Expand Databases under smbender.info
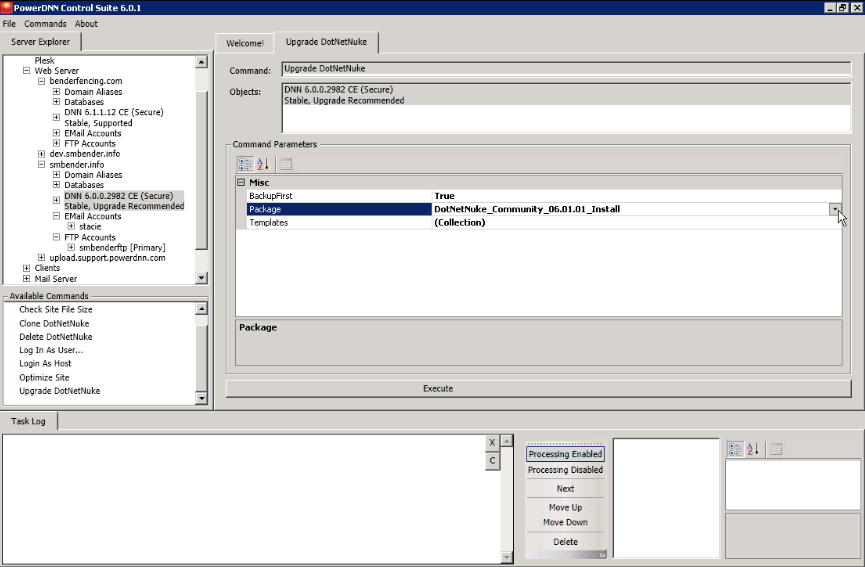865x567 pixels. (x=56, y=185)
